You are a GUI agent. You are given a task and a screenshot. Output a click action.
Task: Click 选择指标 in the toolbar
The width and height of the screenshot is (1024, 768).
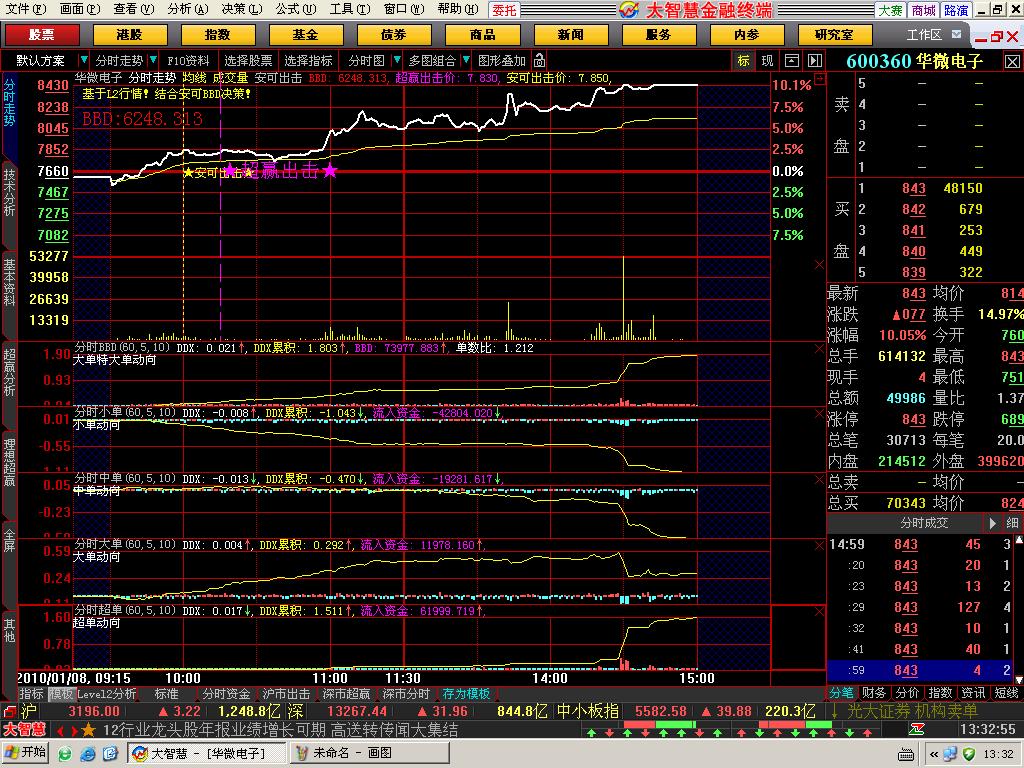308,61
